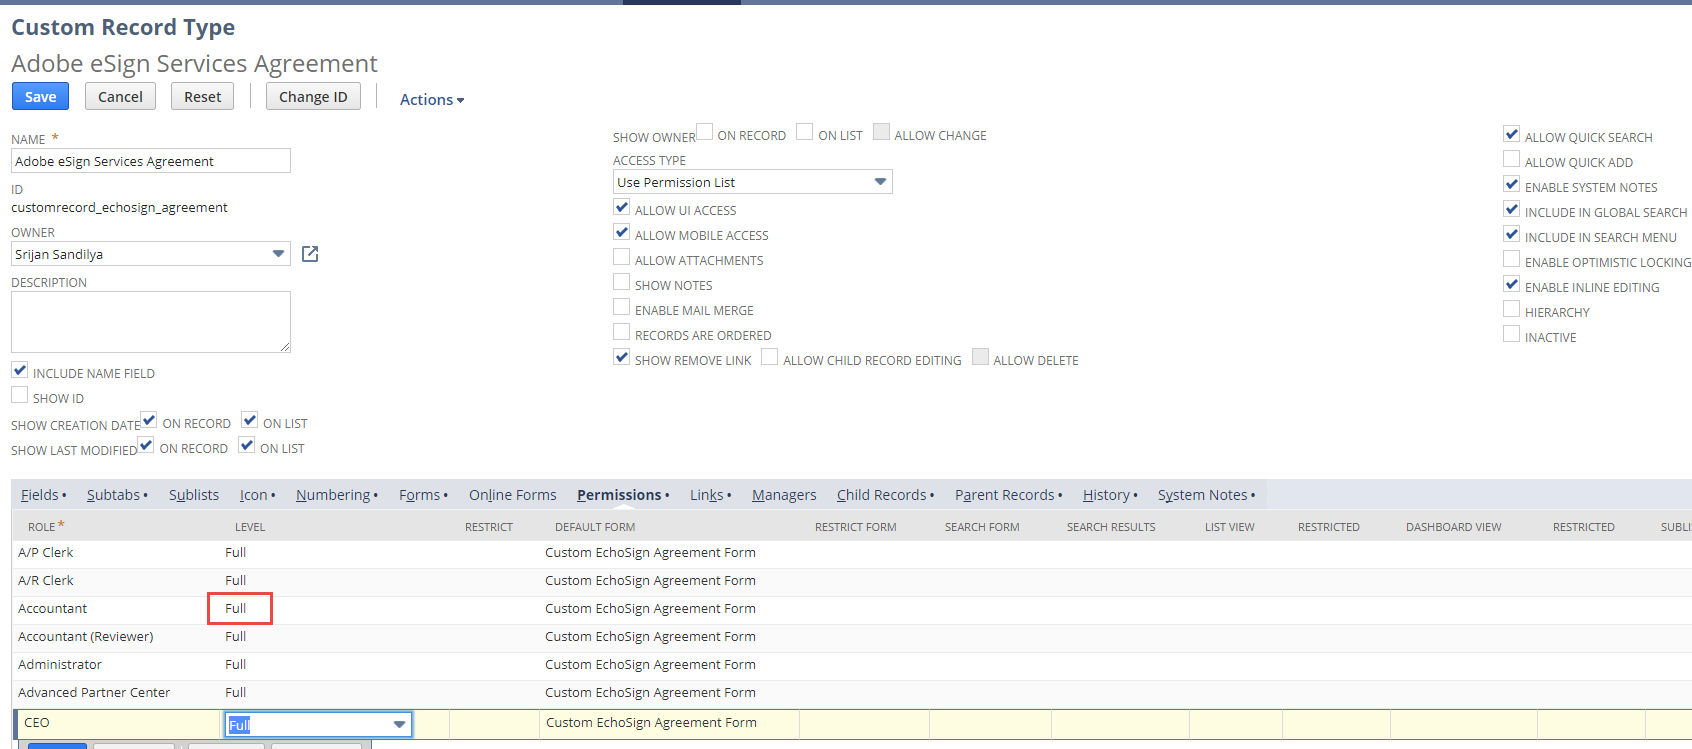
Task: Tick the Inactive checkbox
Action: [1512, 335]
